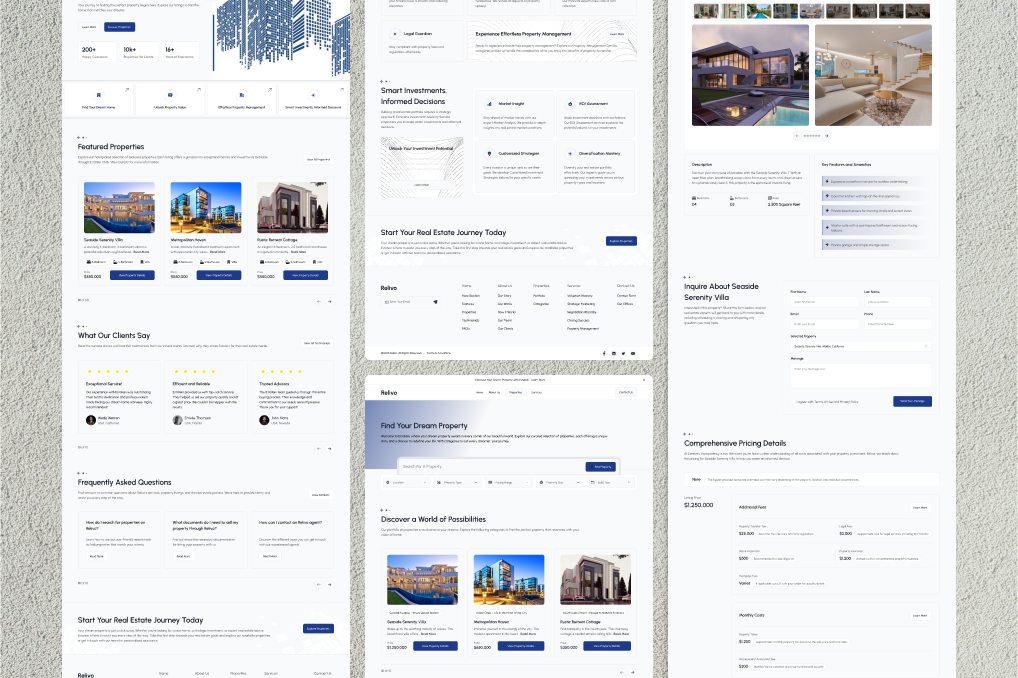
Task: Click the Facebook icon in the footer
Action: pyautogui.click(x=603, y=353)
